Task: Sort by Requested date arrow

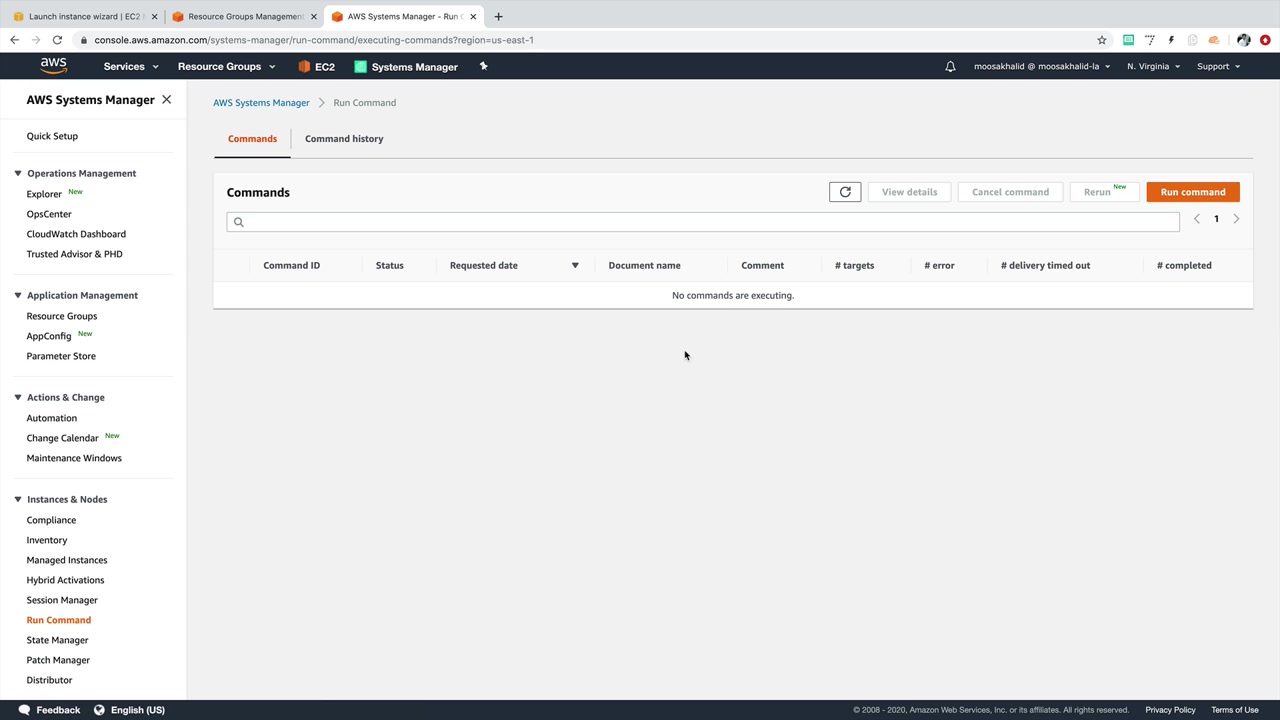Action: coord(575,266)
